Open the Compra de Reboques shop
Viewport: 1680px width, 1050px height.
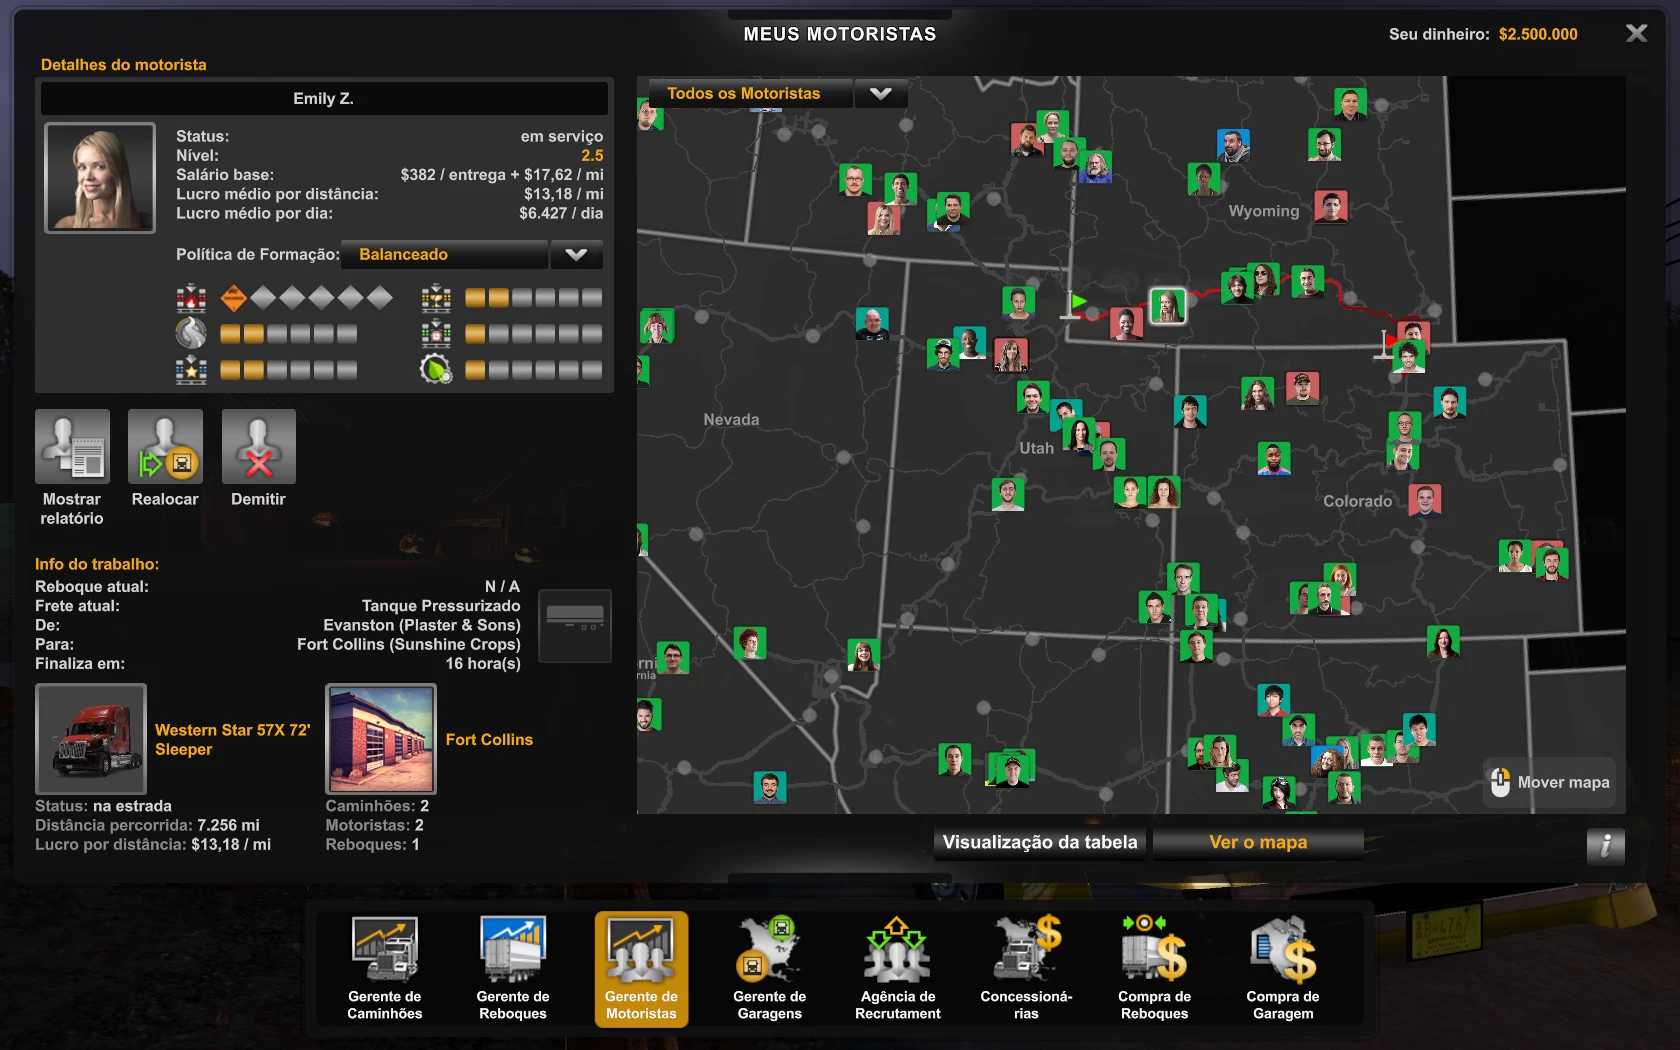coord(1154,967)
